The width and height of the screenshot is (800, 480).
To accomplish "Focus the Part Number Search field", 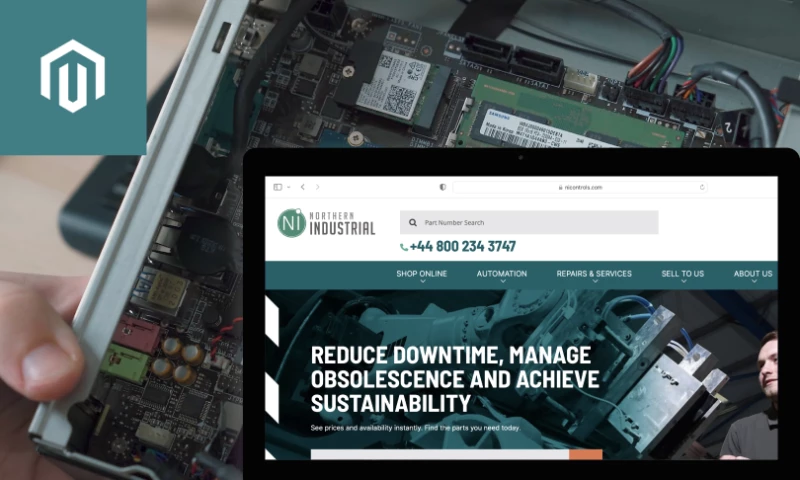I will click(529, 222).
